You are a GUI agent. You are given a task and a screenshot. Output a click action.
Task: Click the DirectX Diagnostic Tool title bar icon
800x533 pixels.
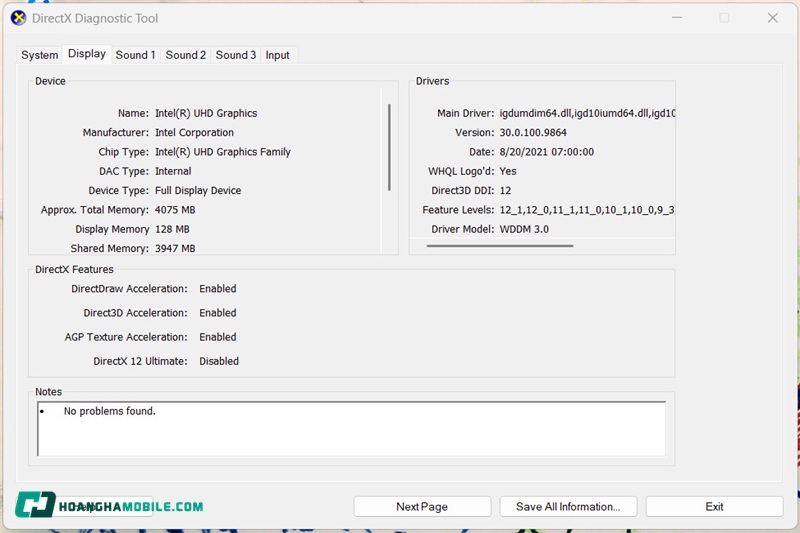coord(18,18)
